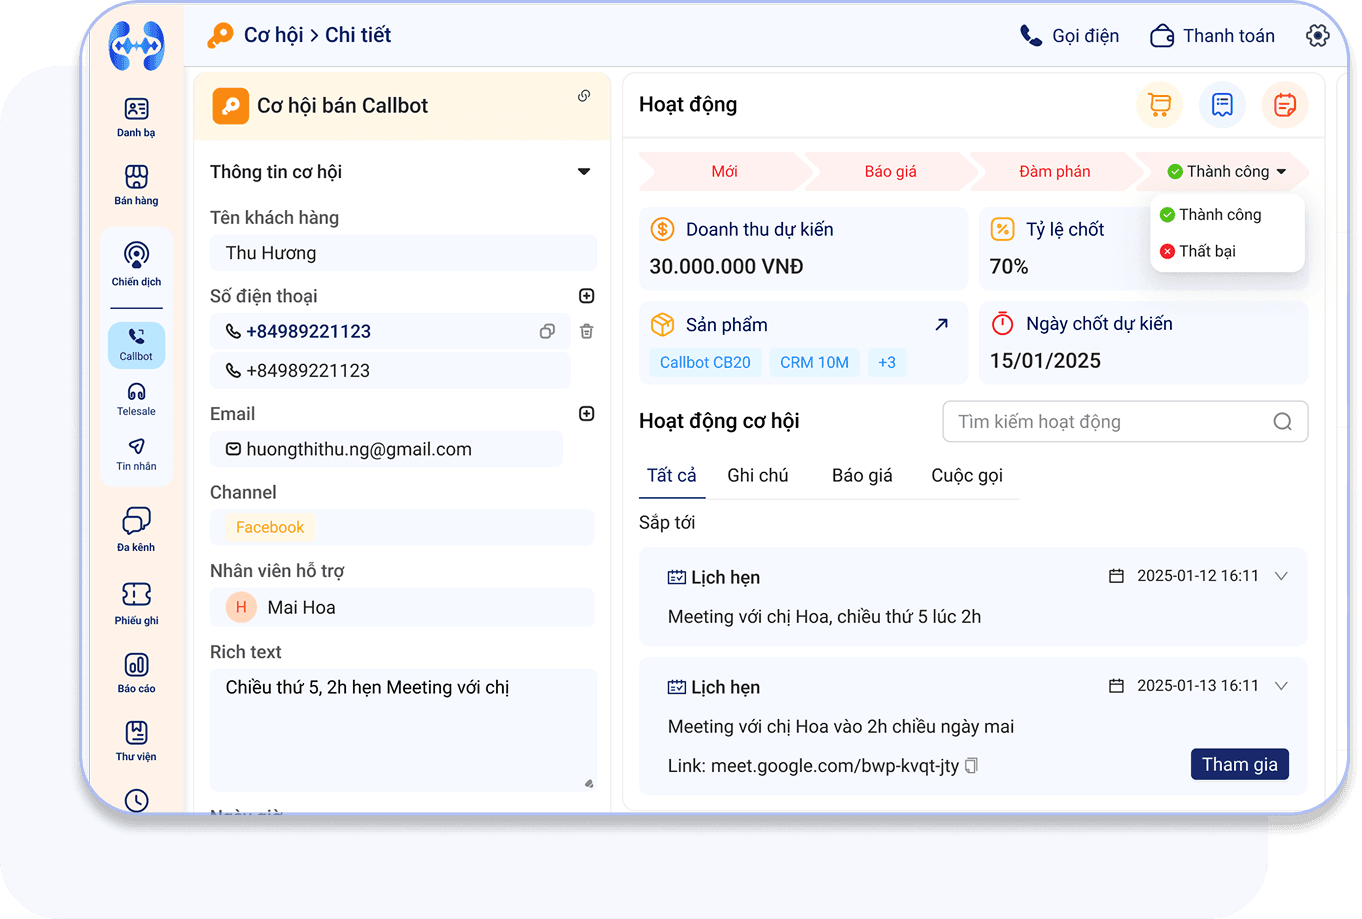
Task: Add a new phone number field
Action: pos(587,296)
